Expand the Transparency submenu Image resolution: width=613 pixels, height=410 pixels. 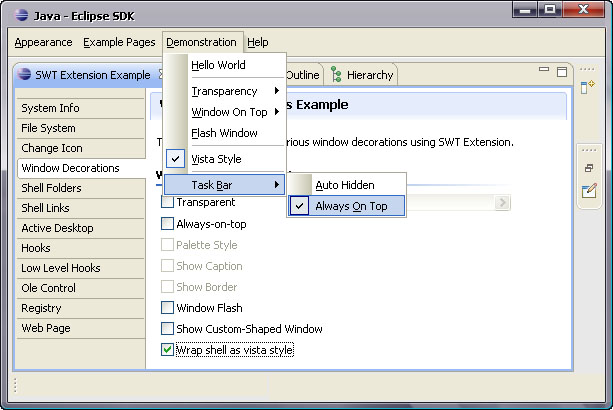(x=225, y=91)
